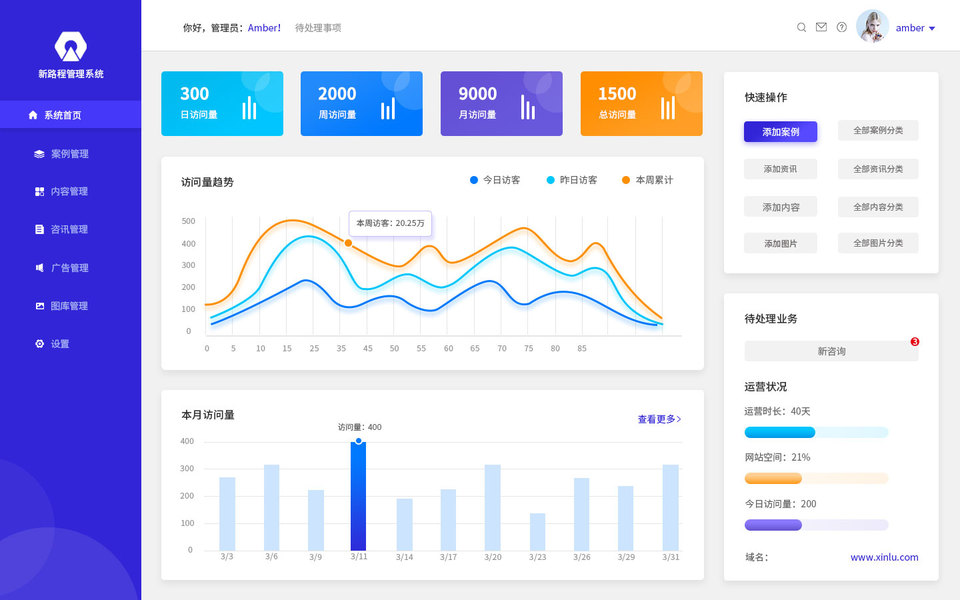Click the layers icon beside 案例管理
The height and width of the screenshot is (600, 960).
(x=39, y=154)
